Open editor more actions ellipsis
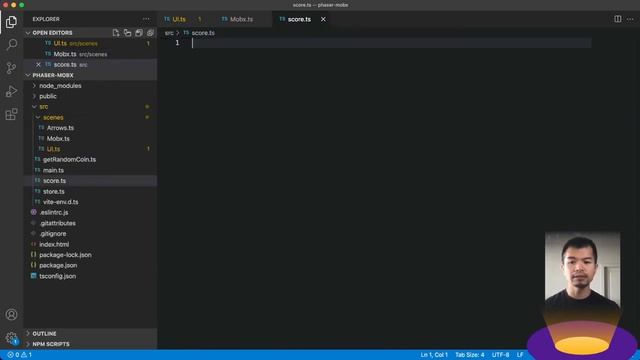This screenshot has height=360, width=640. 630,19
